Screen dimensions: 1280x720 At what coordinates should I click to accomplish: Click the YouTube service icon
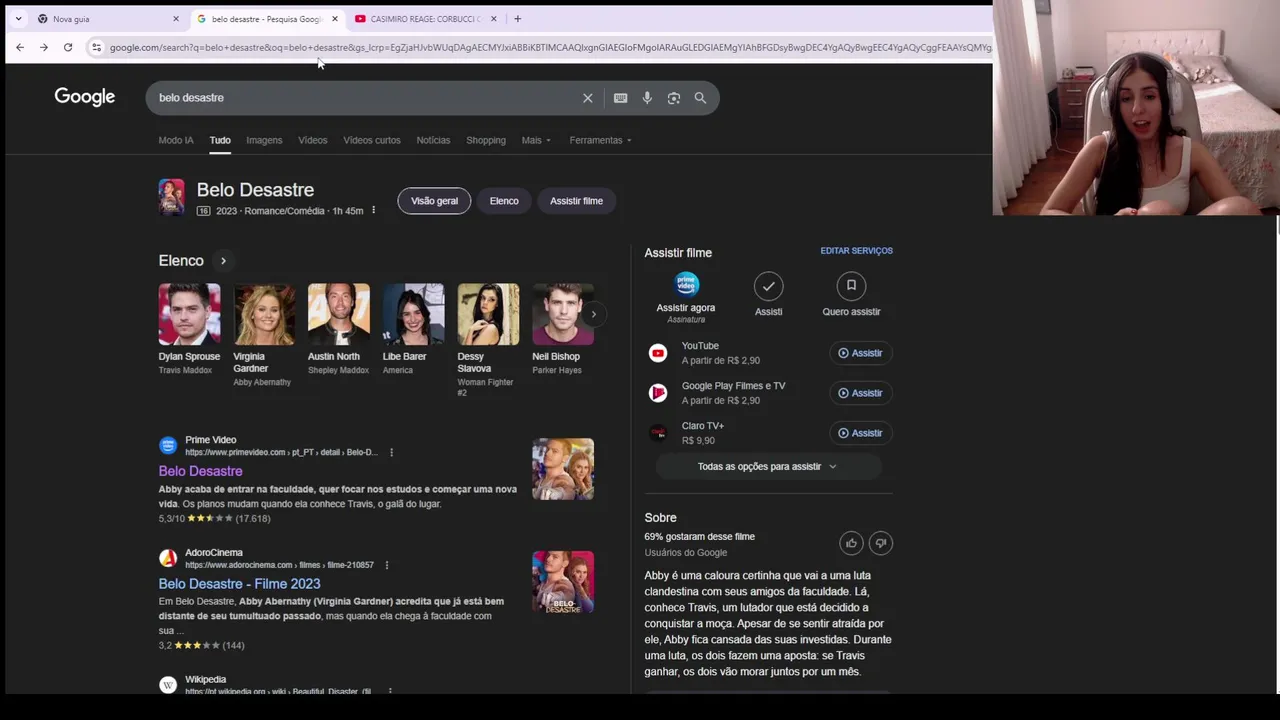coord(658,353)
